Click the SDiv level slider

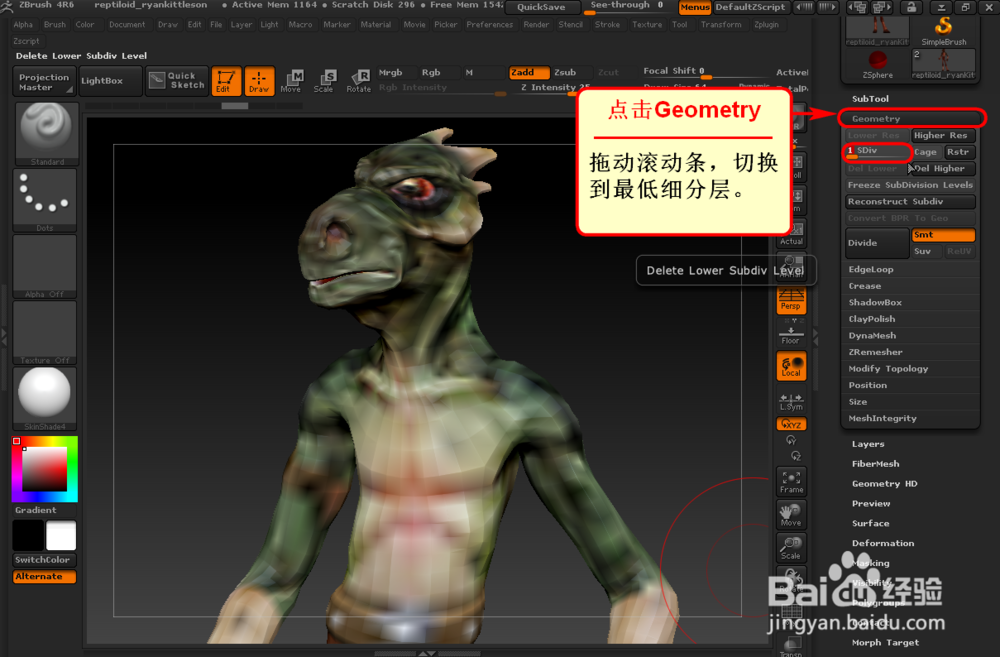point(877,152)
